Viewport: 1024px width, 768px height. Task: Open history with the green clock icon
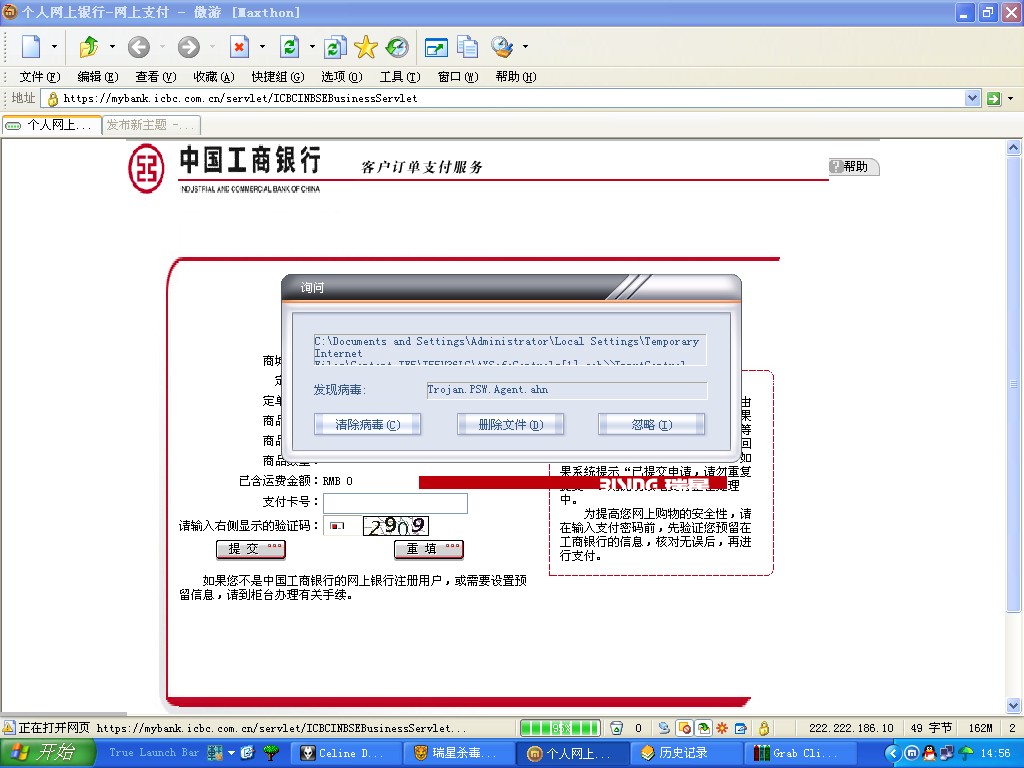coord(397,47)
